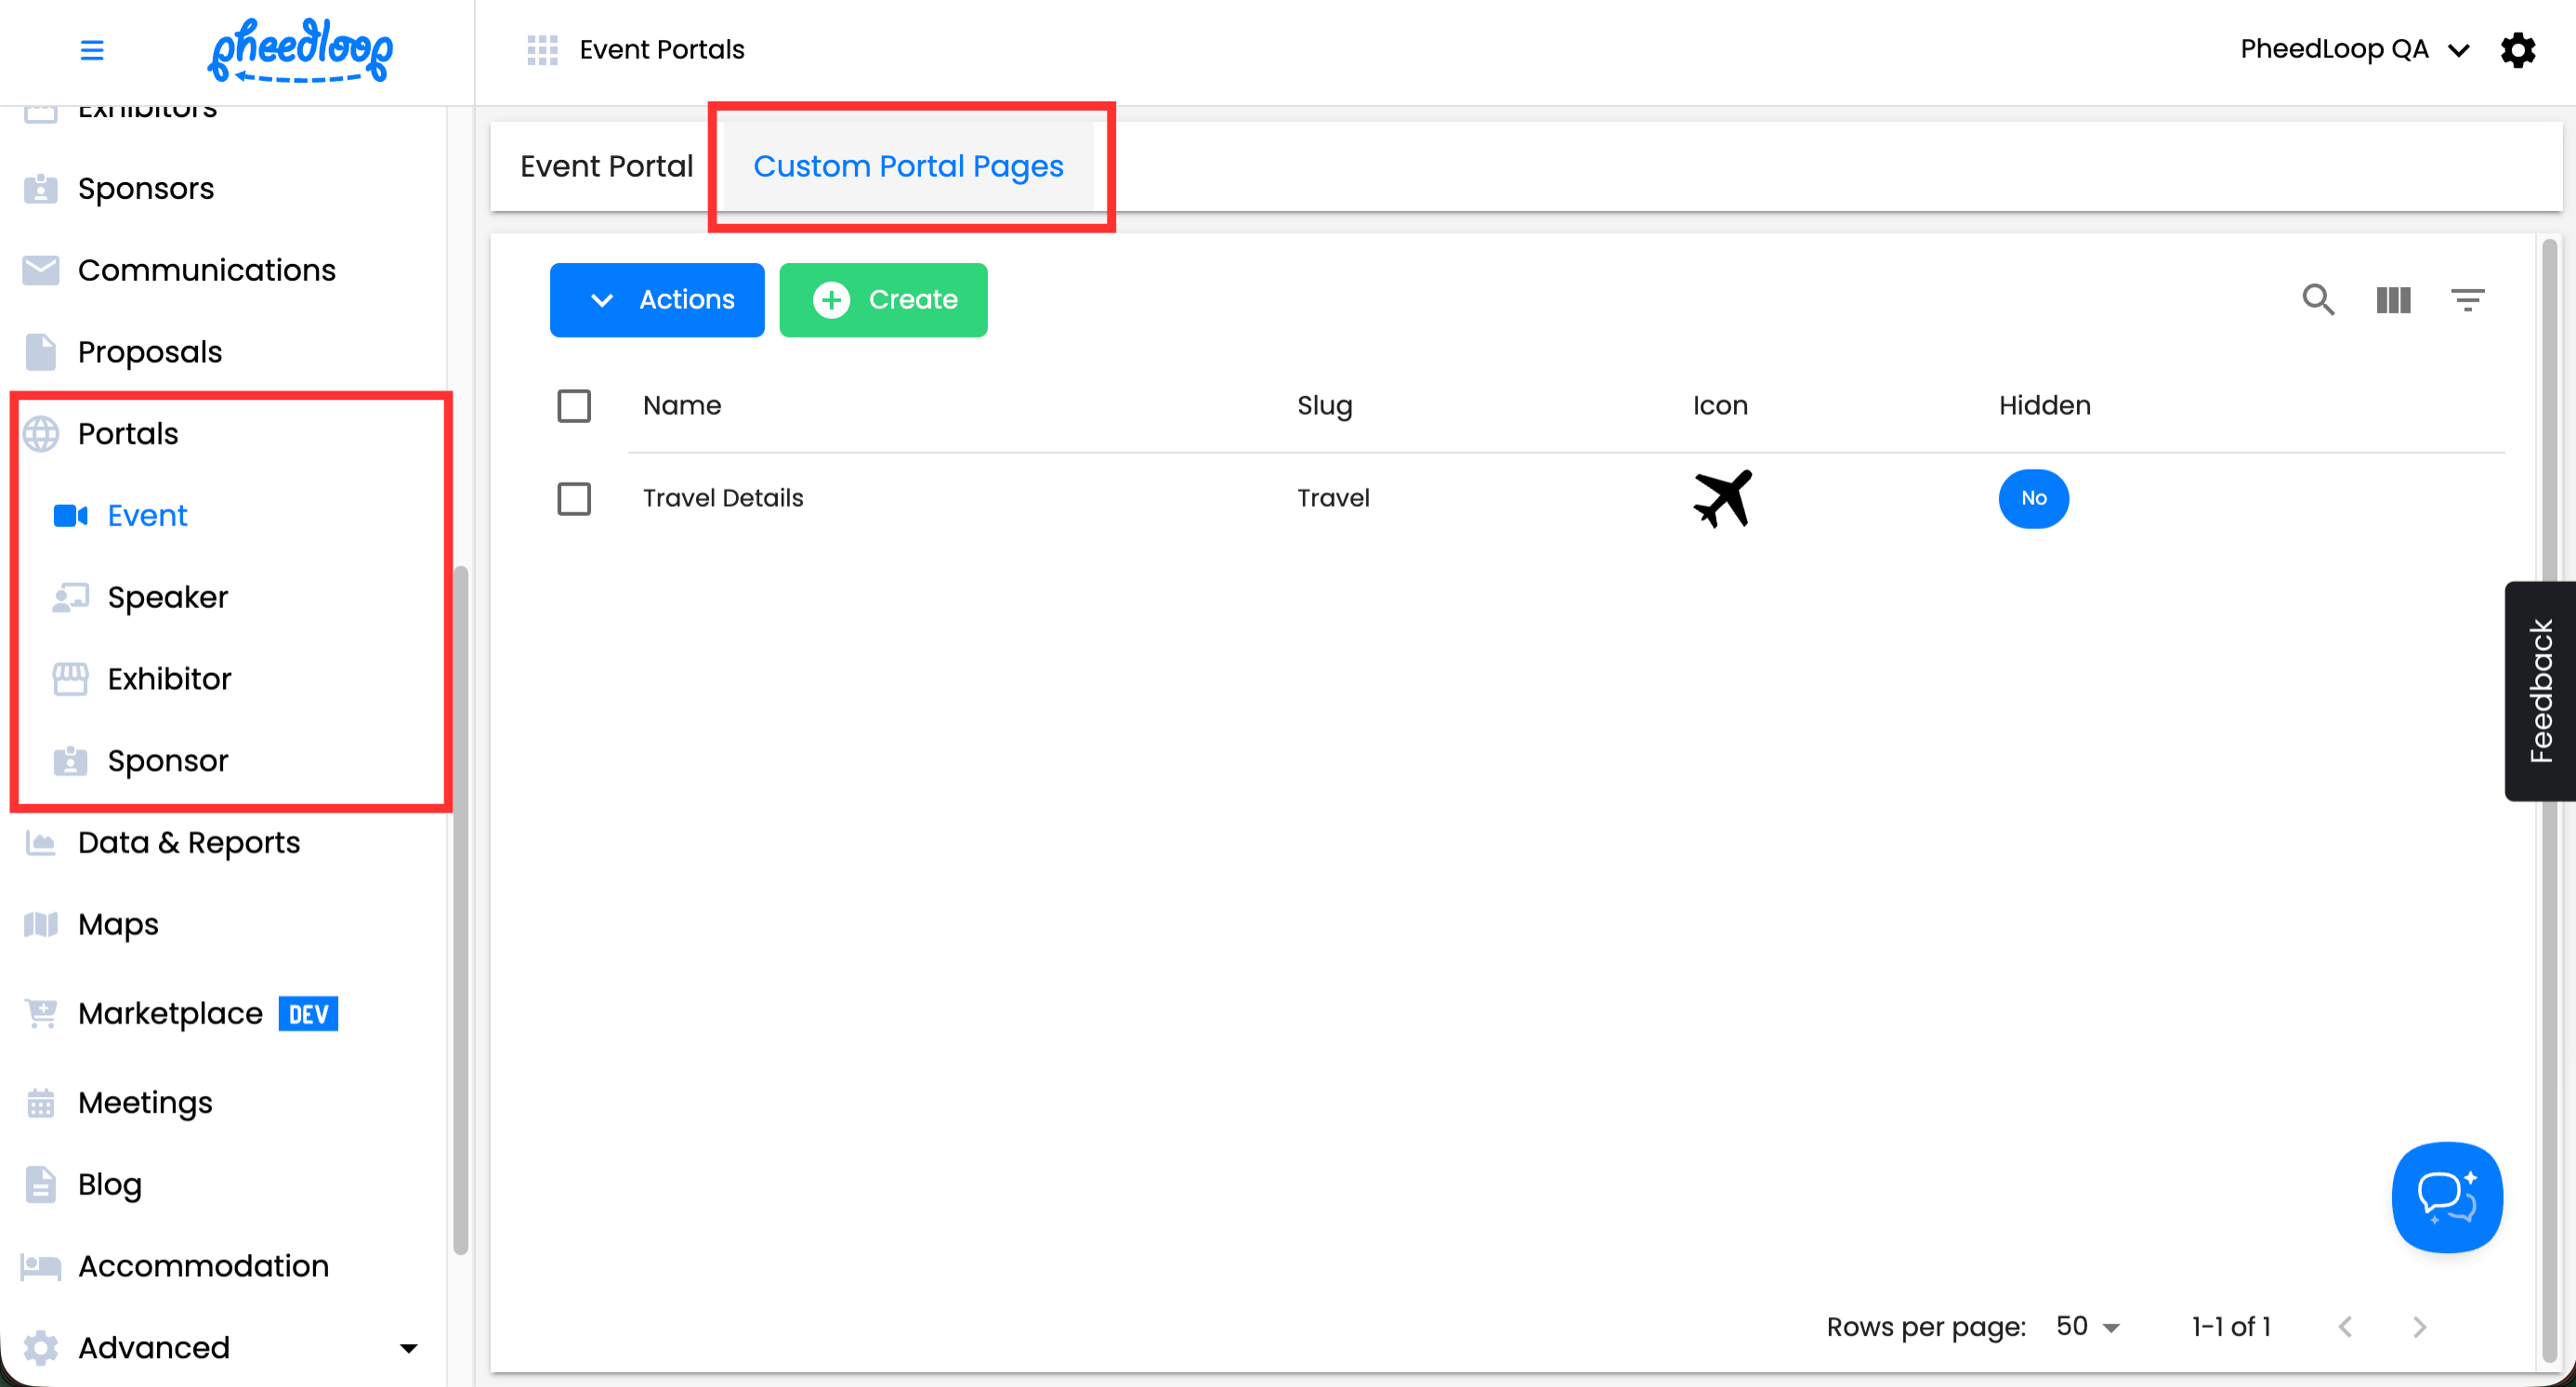Click the airplane icon in Travel row
The height and width of the screenshot is (1387, 2576).
click(x=1722, y=498)
